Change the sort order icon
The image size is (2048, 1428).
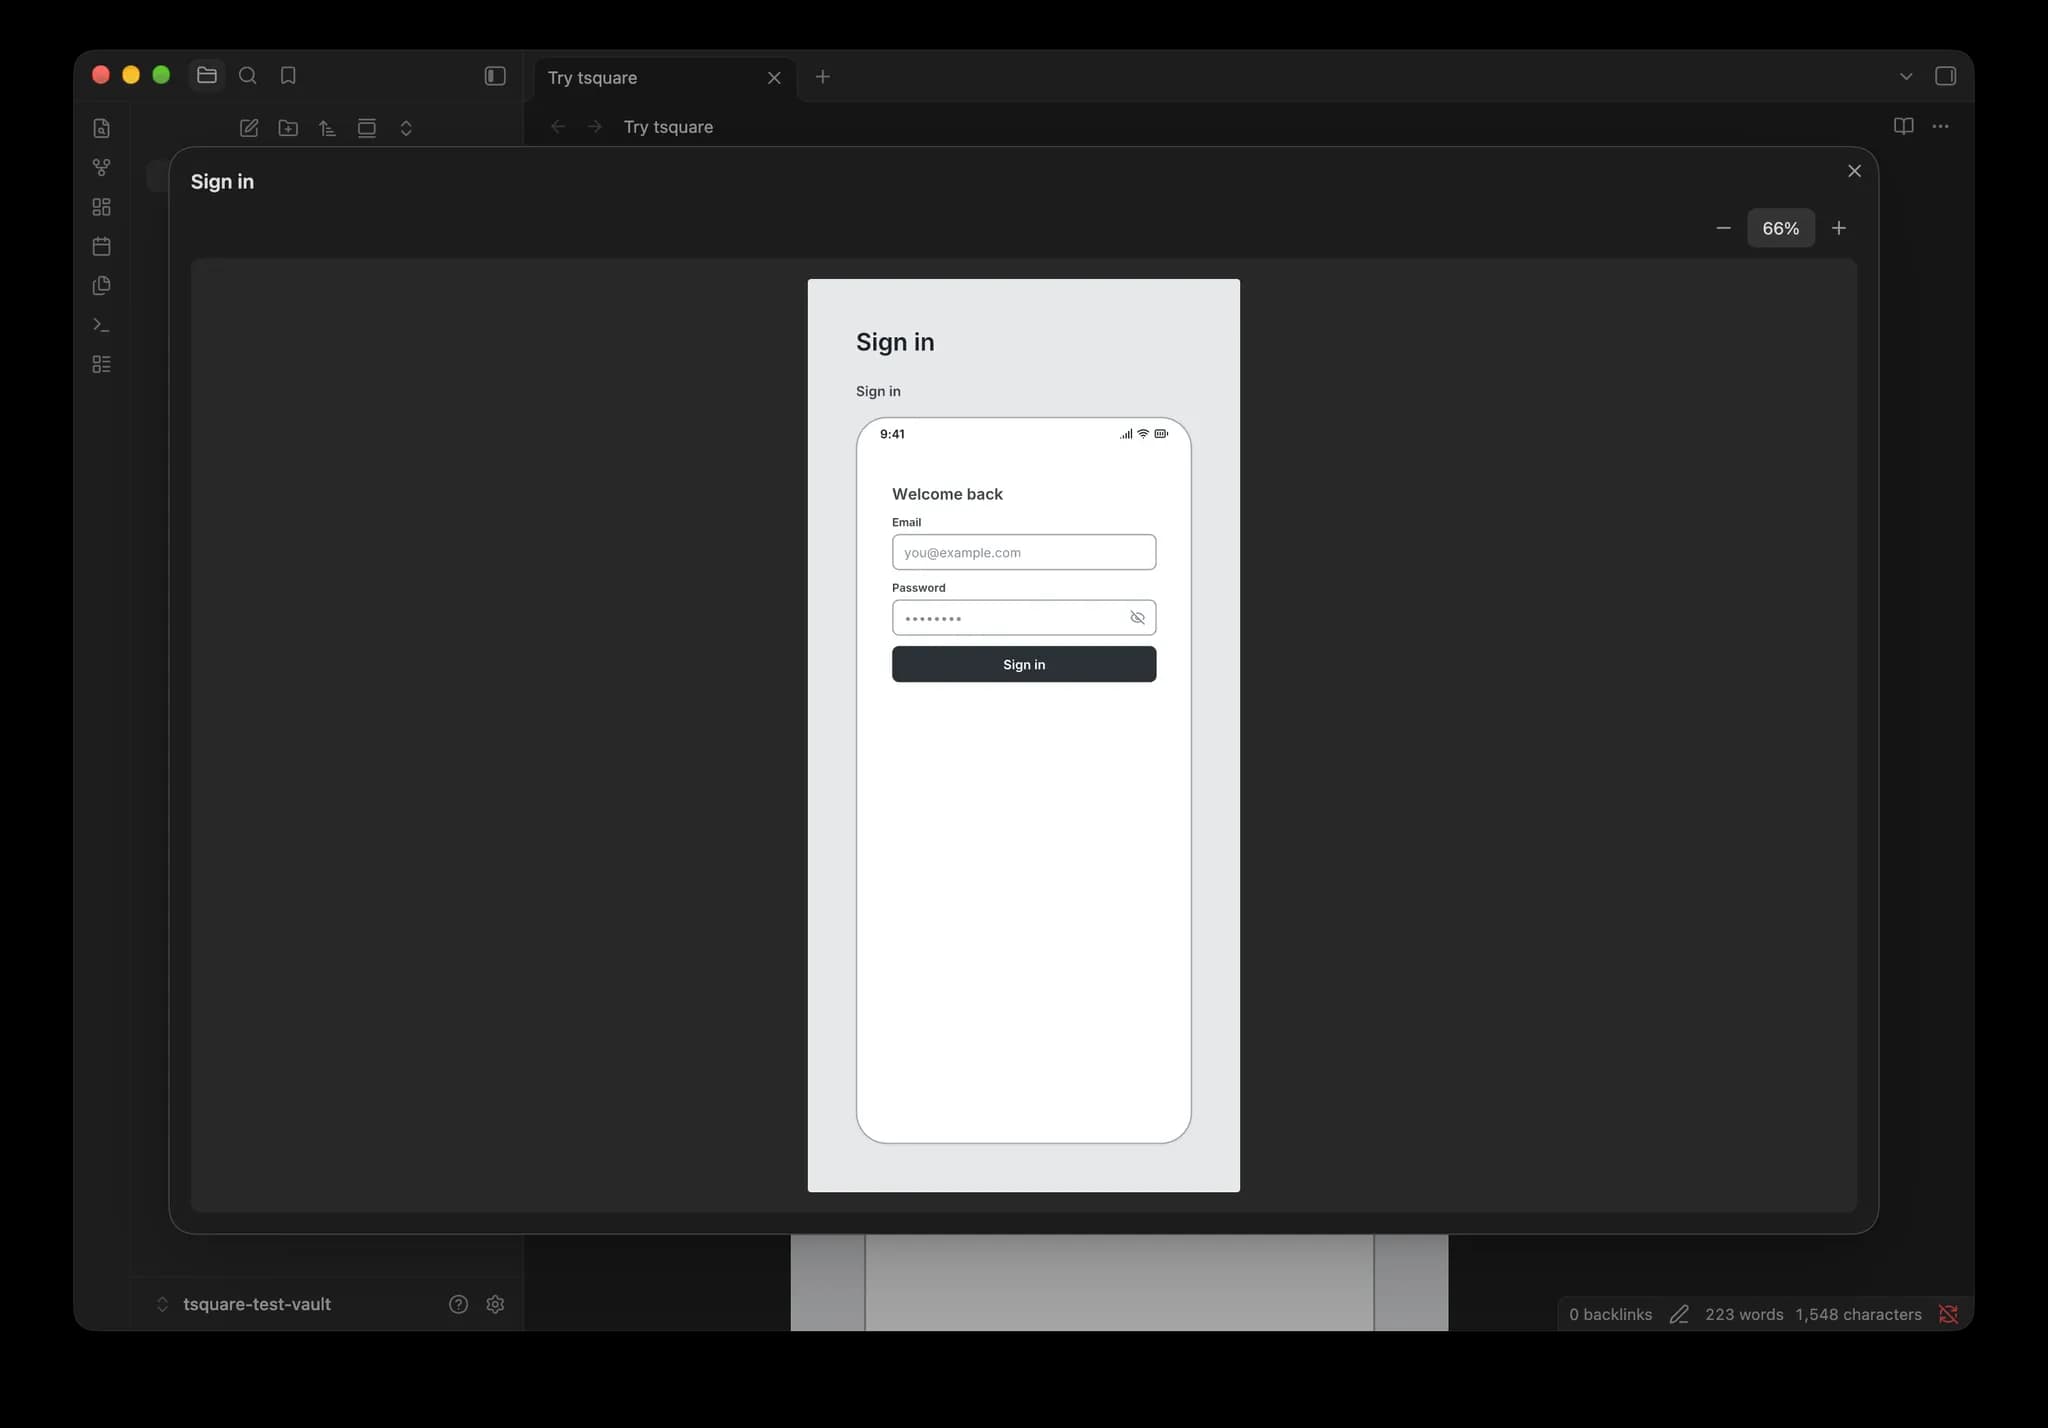click(x=327, y=128)
